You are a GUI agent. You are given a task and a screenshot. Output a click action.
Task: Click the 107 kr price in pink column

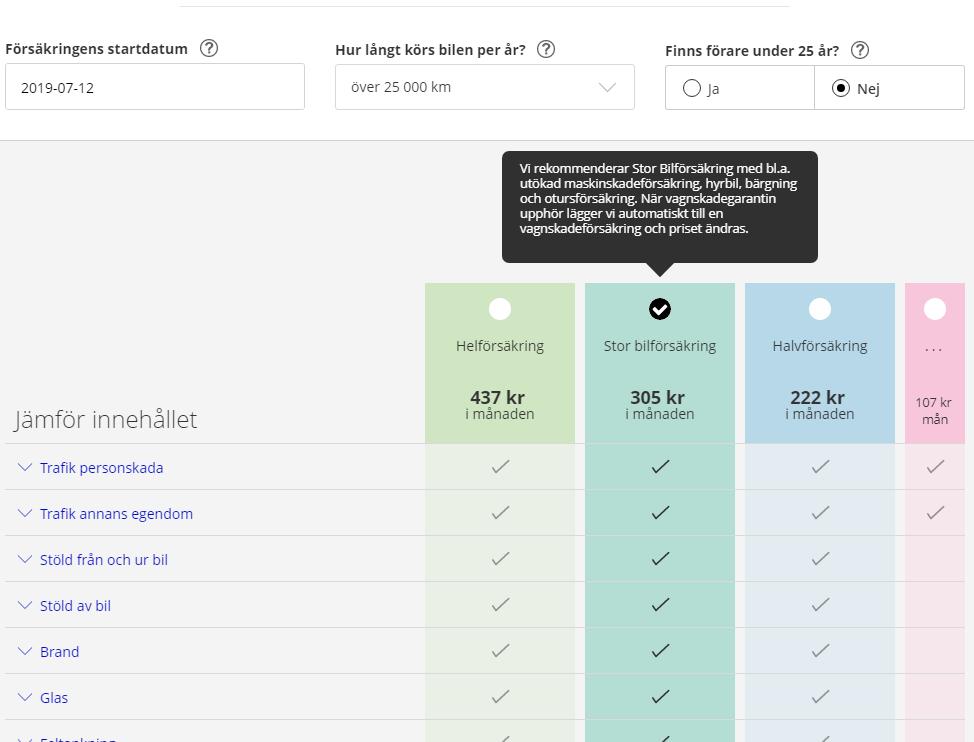tap(934, 402)
